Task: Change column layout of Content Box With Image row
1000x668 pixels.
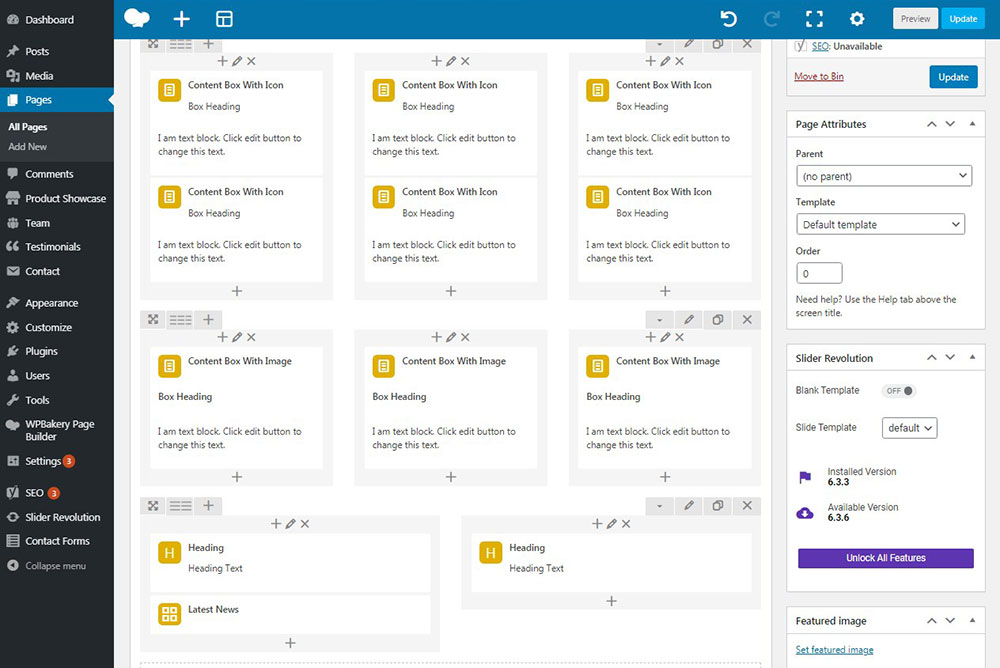Action: click(x=180, y=319)
